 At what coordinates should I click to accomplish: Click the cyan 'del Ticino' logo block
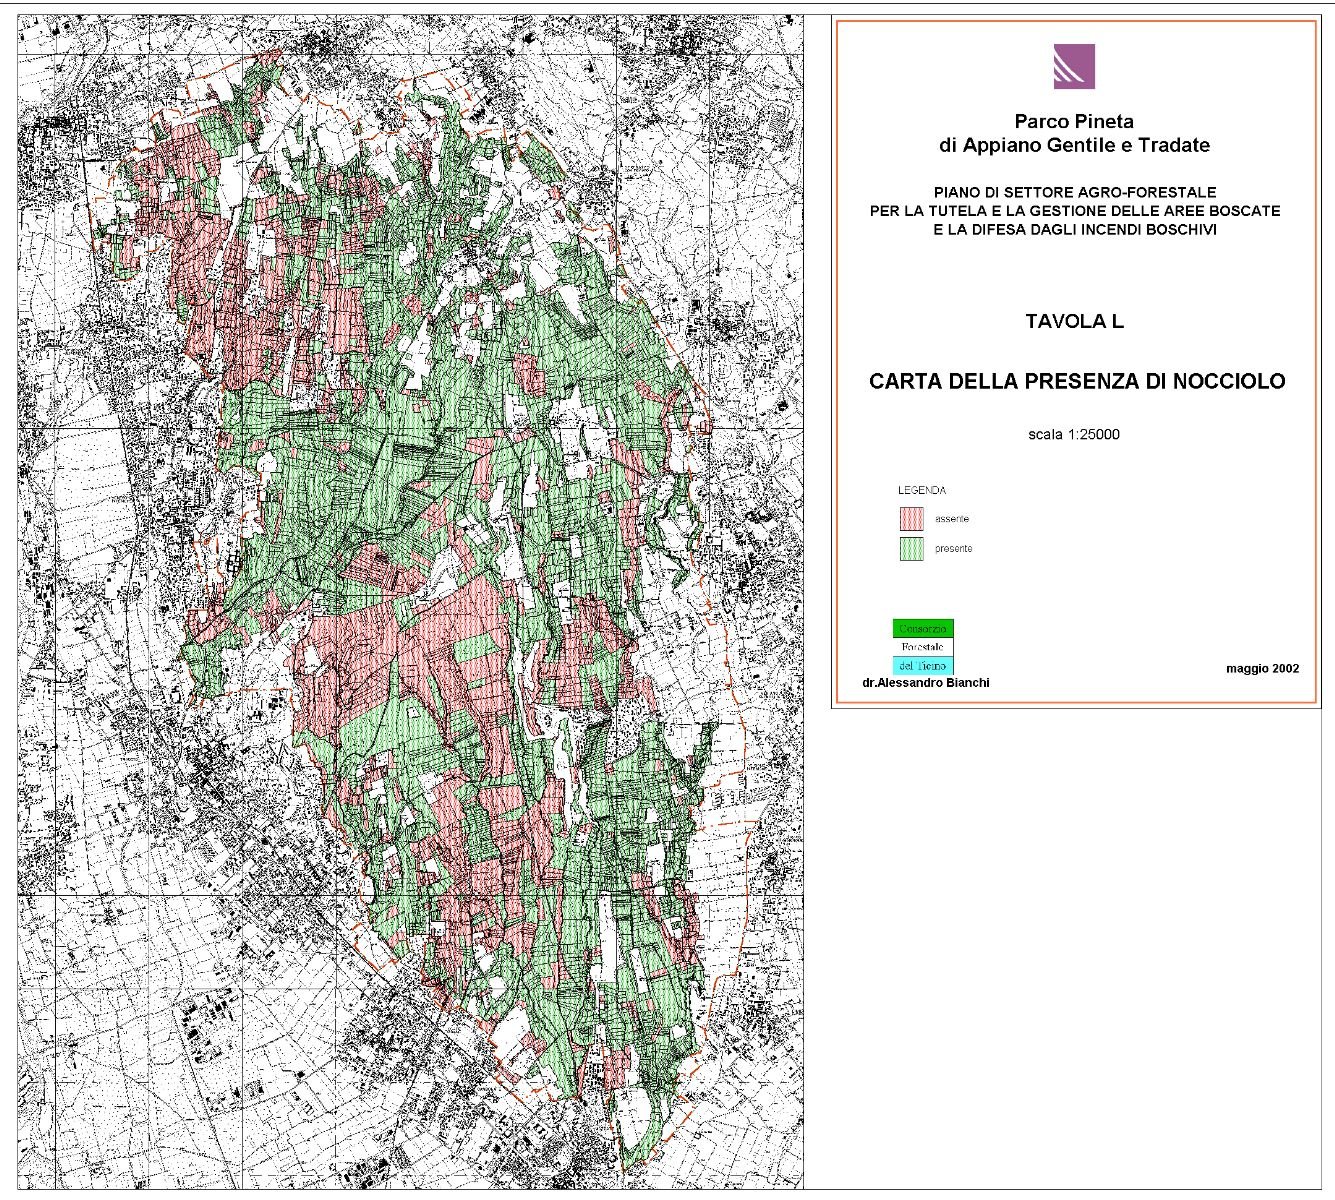923,665
